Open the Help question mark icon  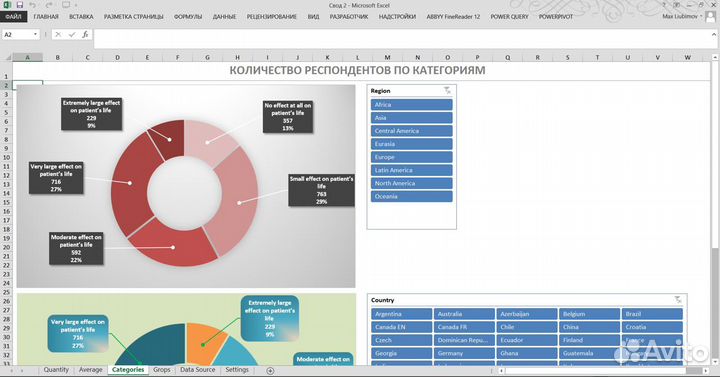(x=664, y=5)
